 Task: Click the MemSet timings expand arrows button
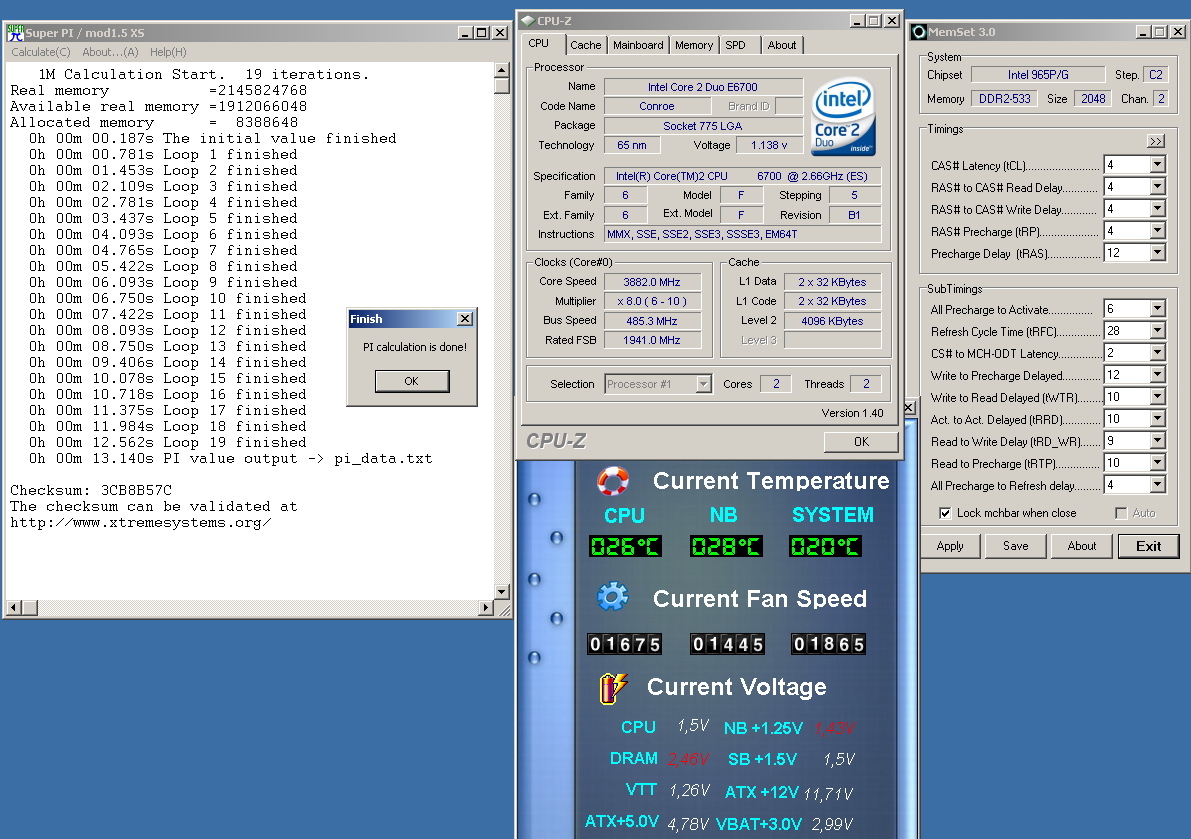point(1155,141)
